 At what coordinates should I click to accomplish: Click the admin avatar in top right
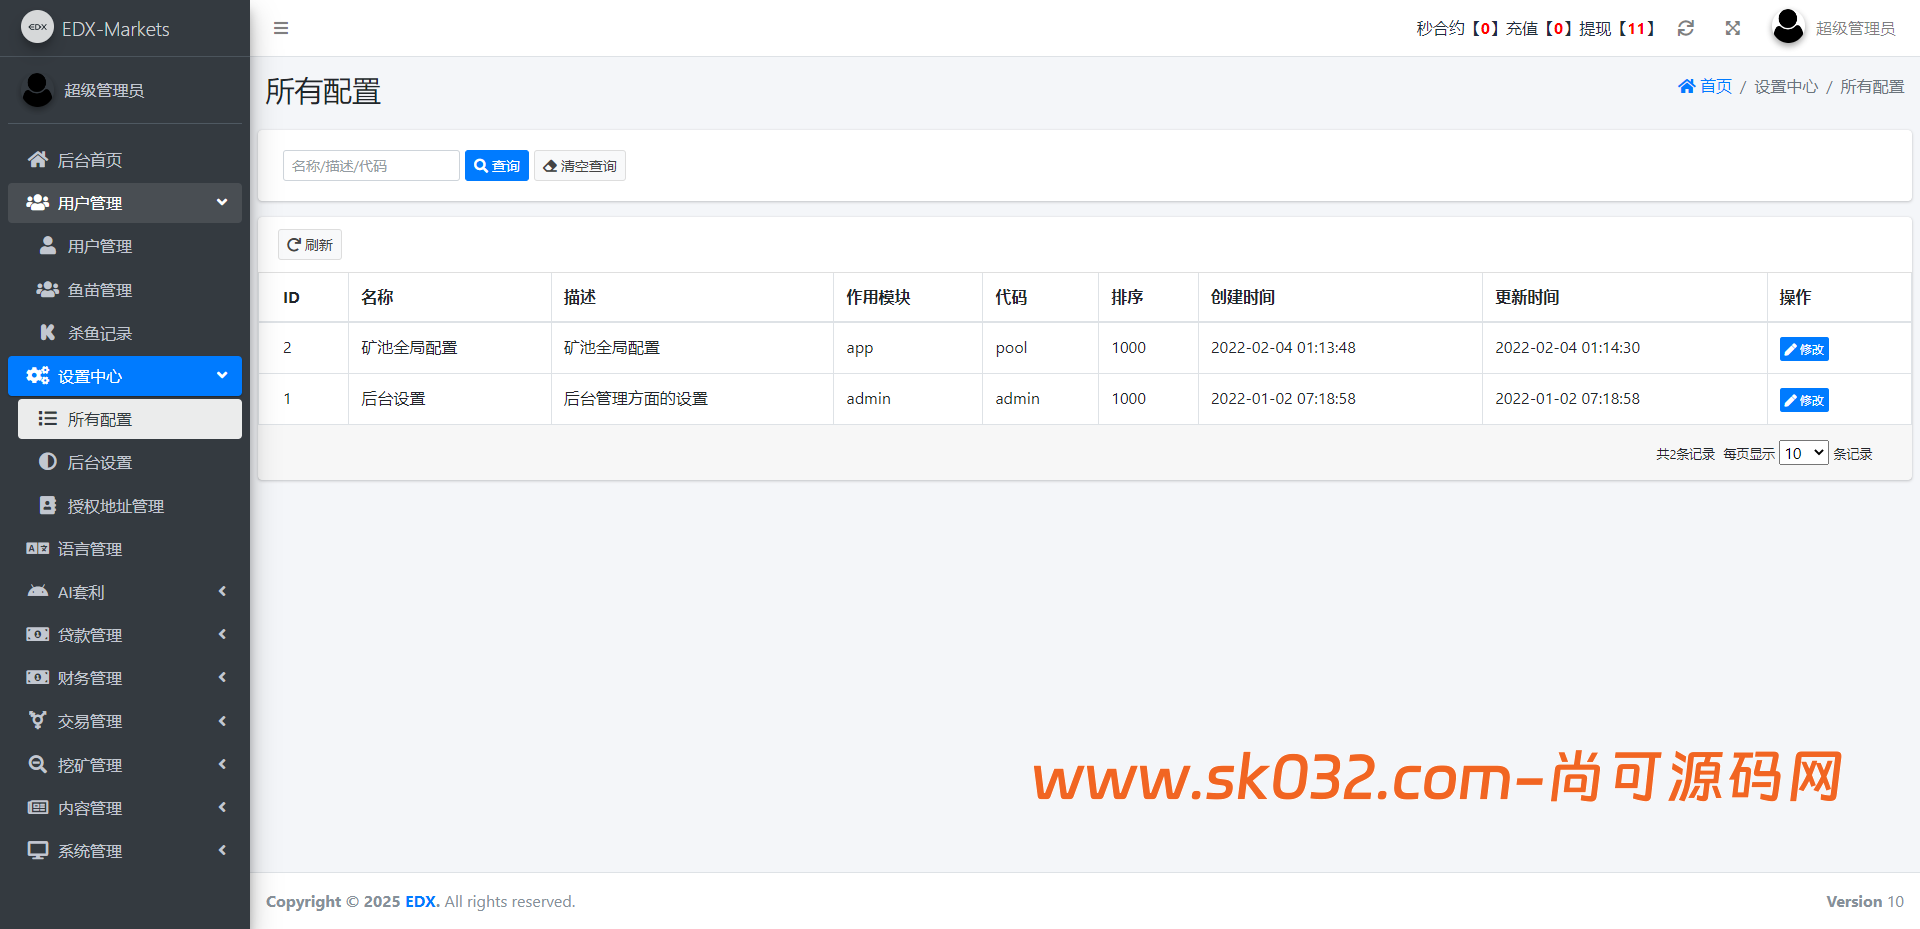coord(1788,28)
